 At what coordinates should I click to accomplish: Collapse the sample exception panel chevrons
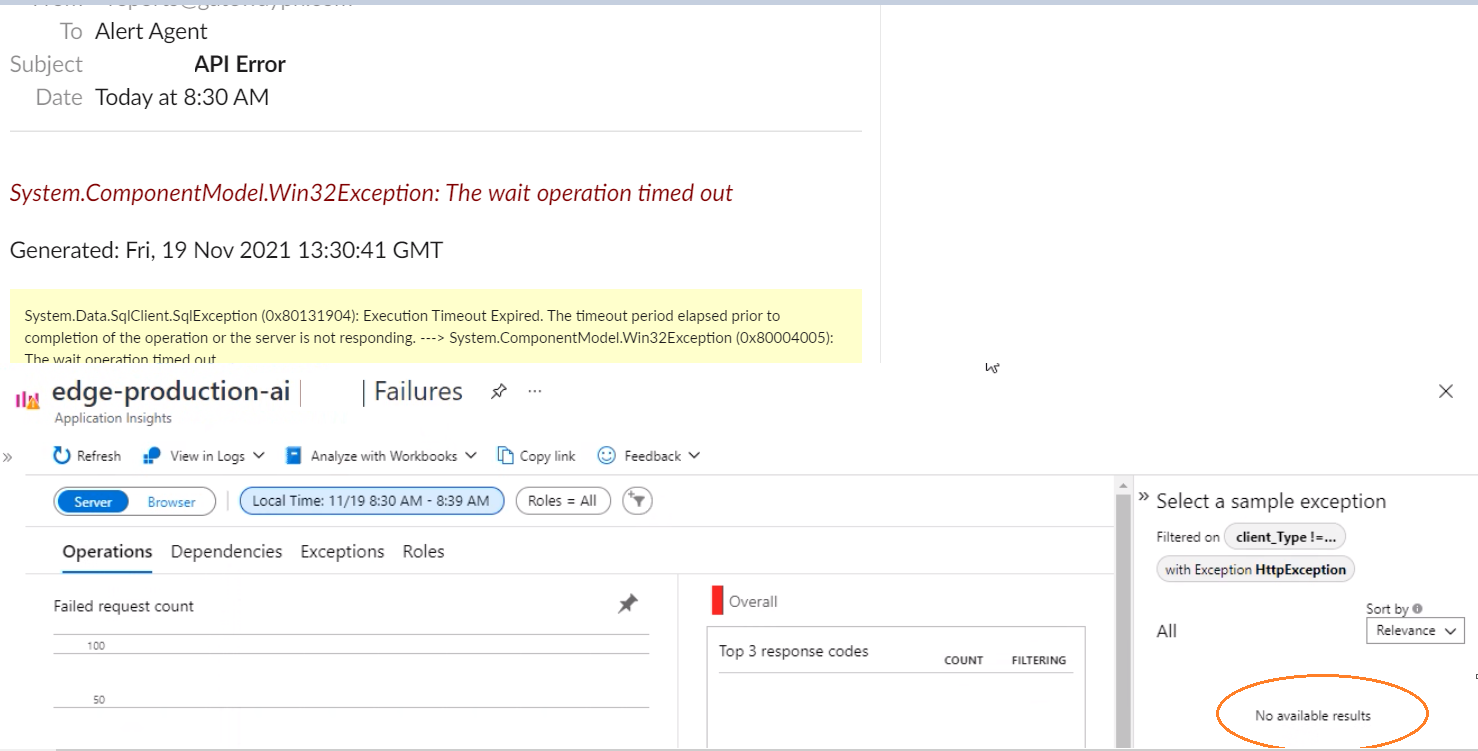click(1144, 497)
